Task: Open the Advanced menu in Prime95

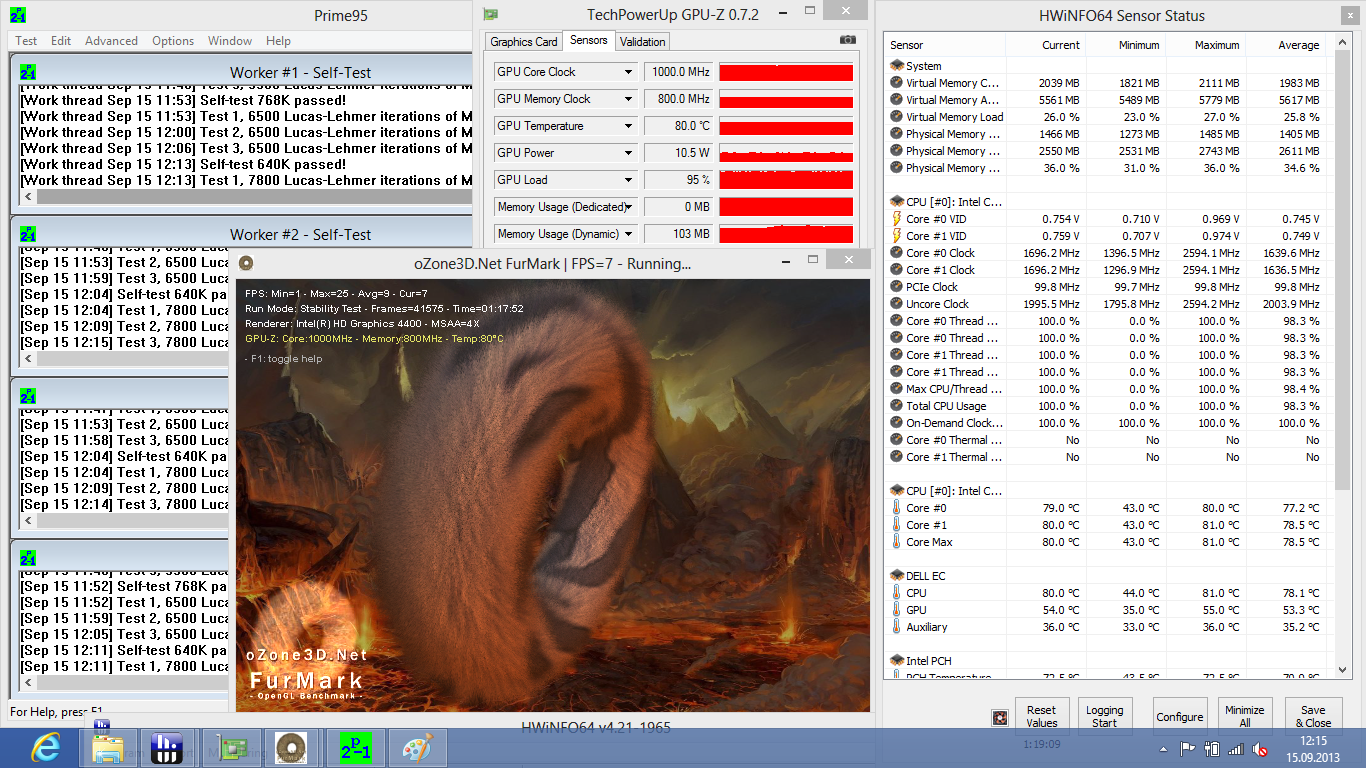Action: coord(111,41)
